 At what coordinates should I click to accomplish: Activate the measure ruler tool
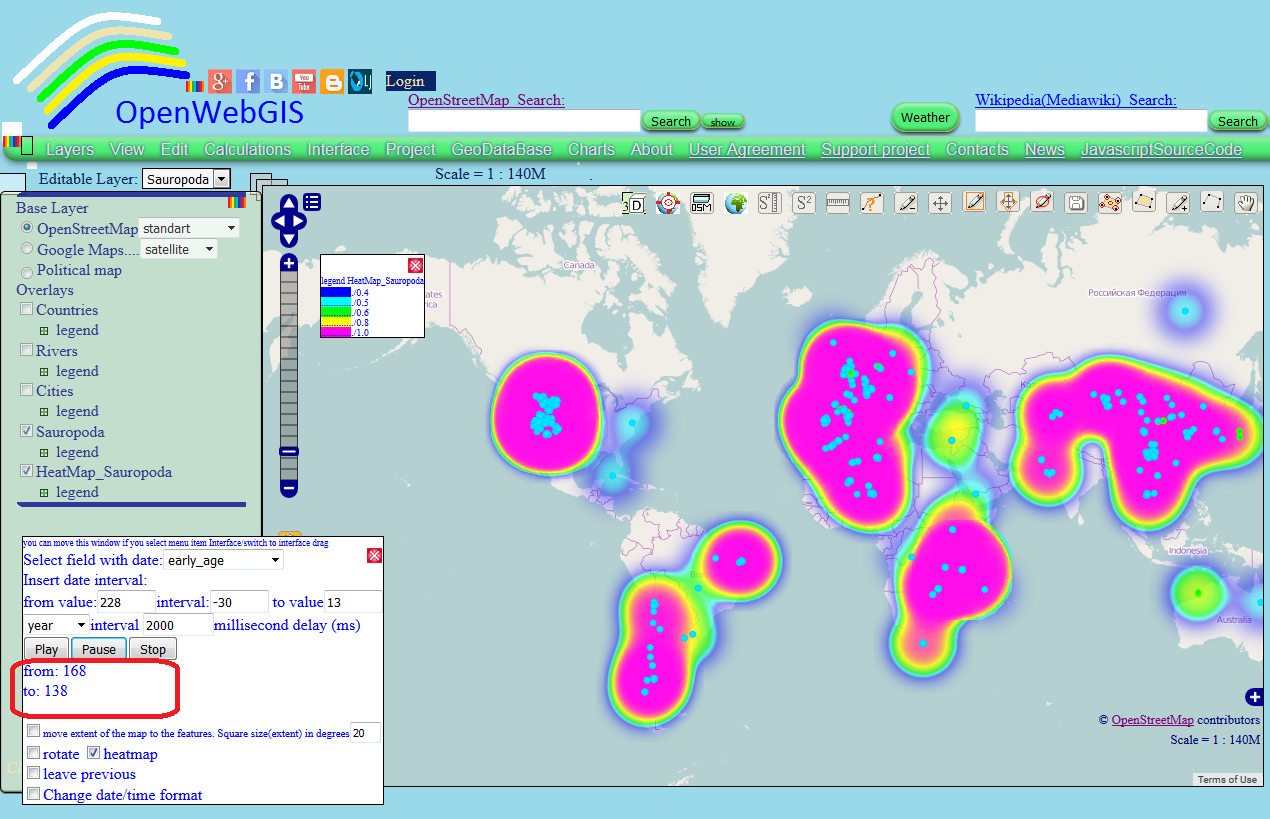(836, 202)
